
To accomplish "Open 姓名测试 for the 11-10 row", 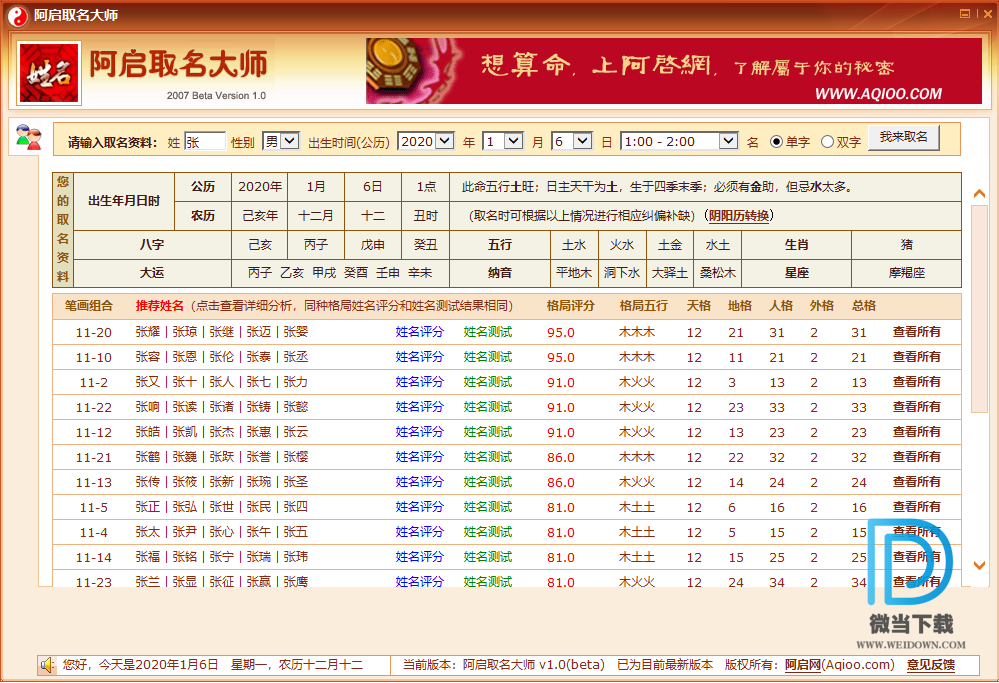I will pyautogui.click(x=487, y=357).
